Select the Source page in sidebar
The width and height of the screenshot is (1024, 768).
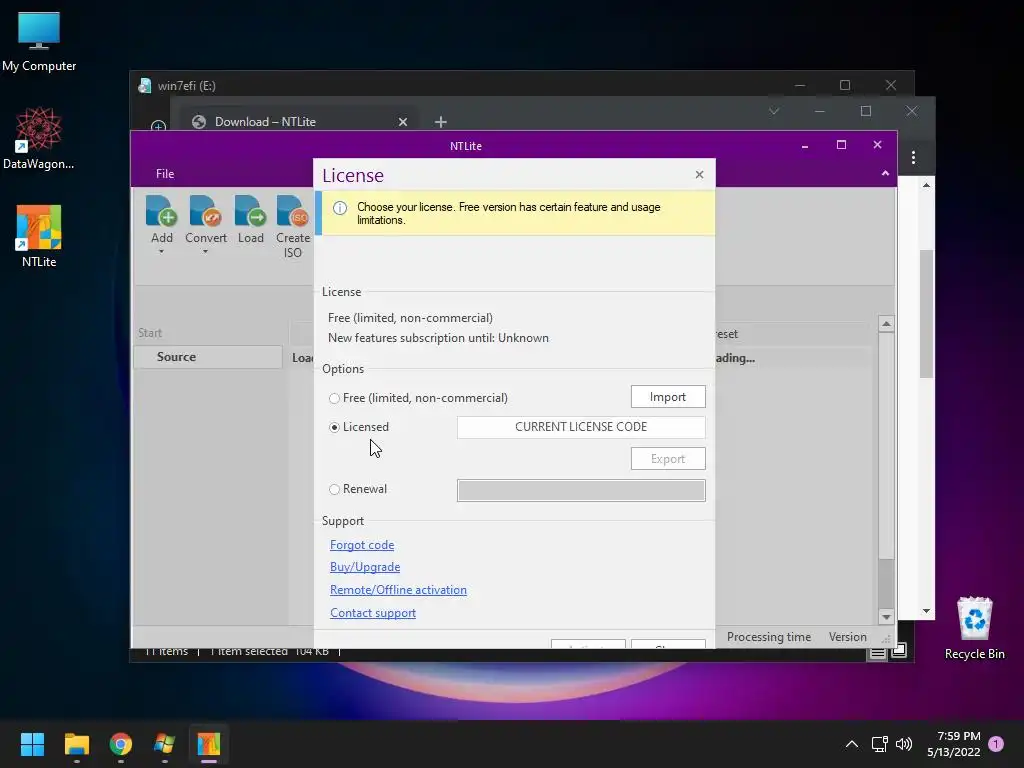click(x=208, y=357)
